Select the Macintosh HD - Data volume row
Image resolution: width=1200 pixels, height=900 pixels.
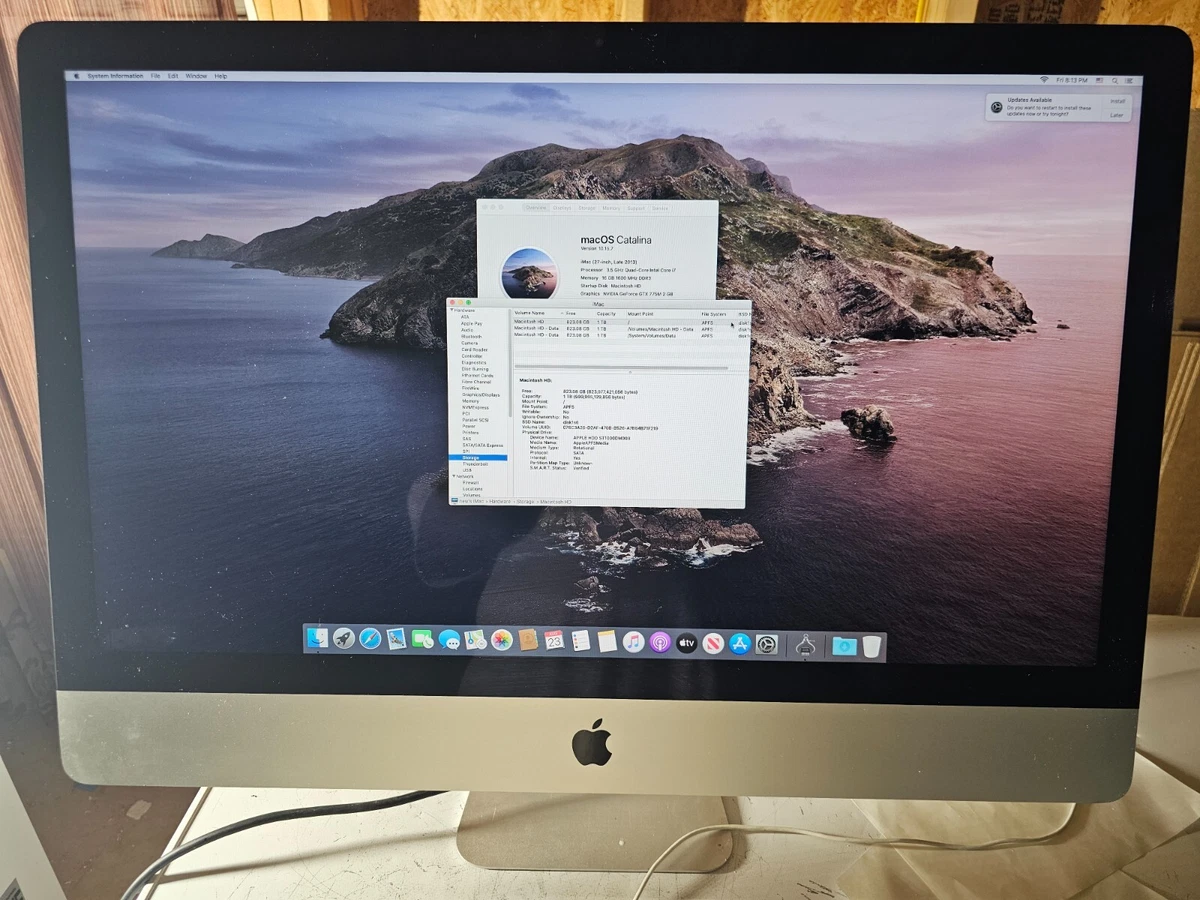click(530, 329)
